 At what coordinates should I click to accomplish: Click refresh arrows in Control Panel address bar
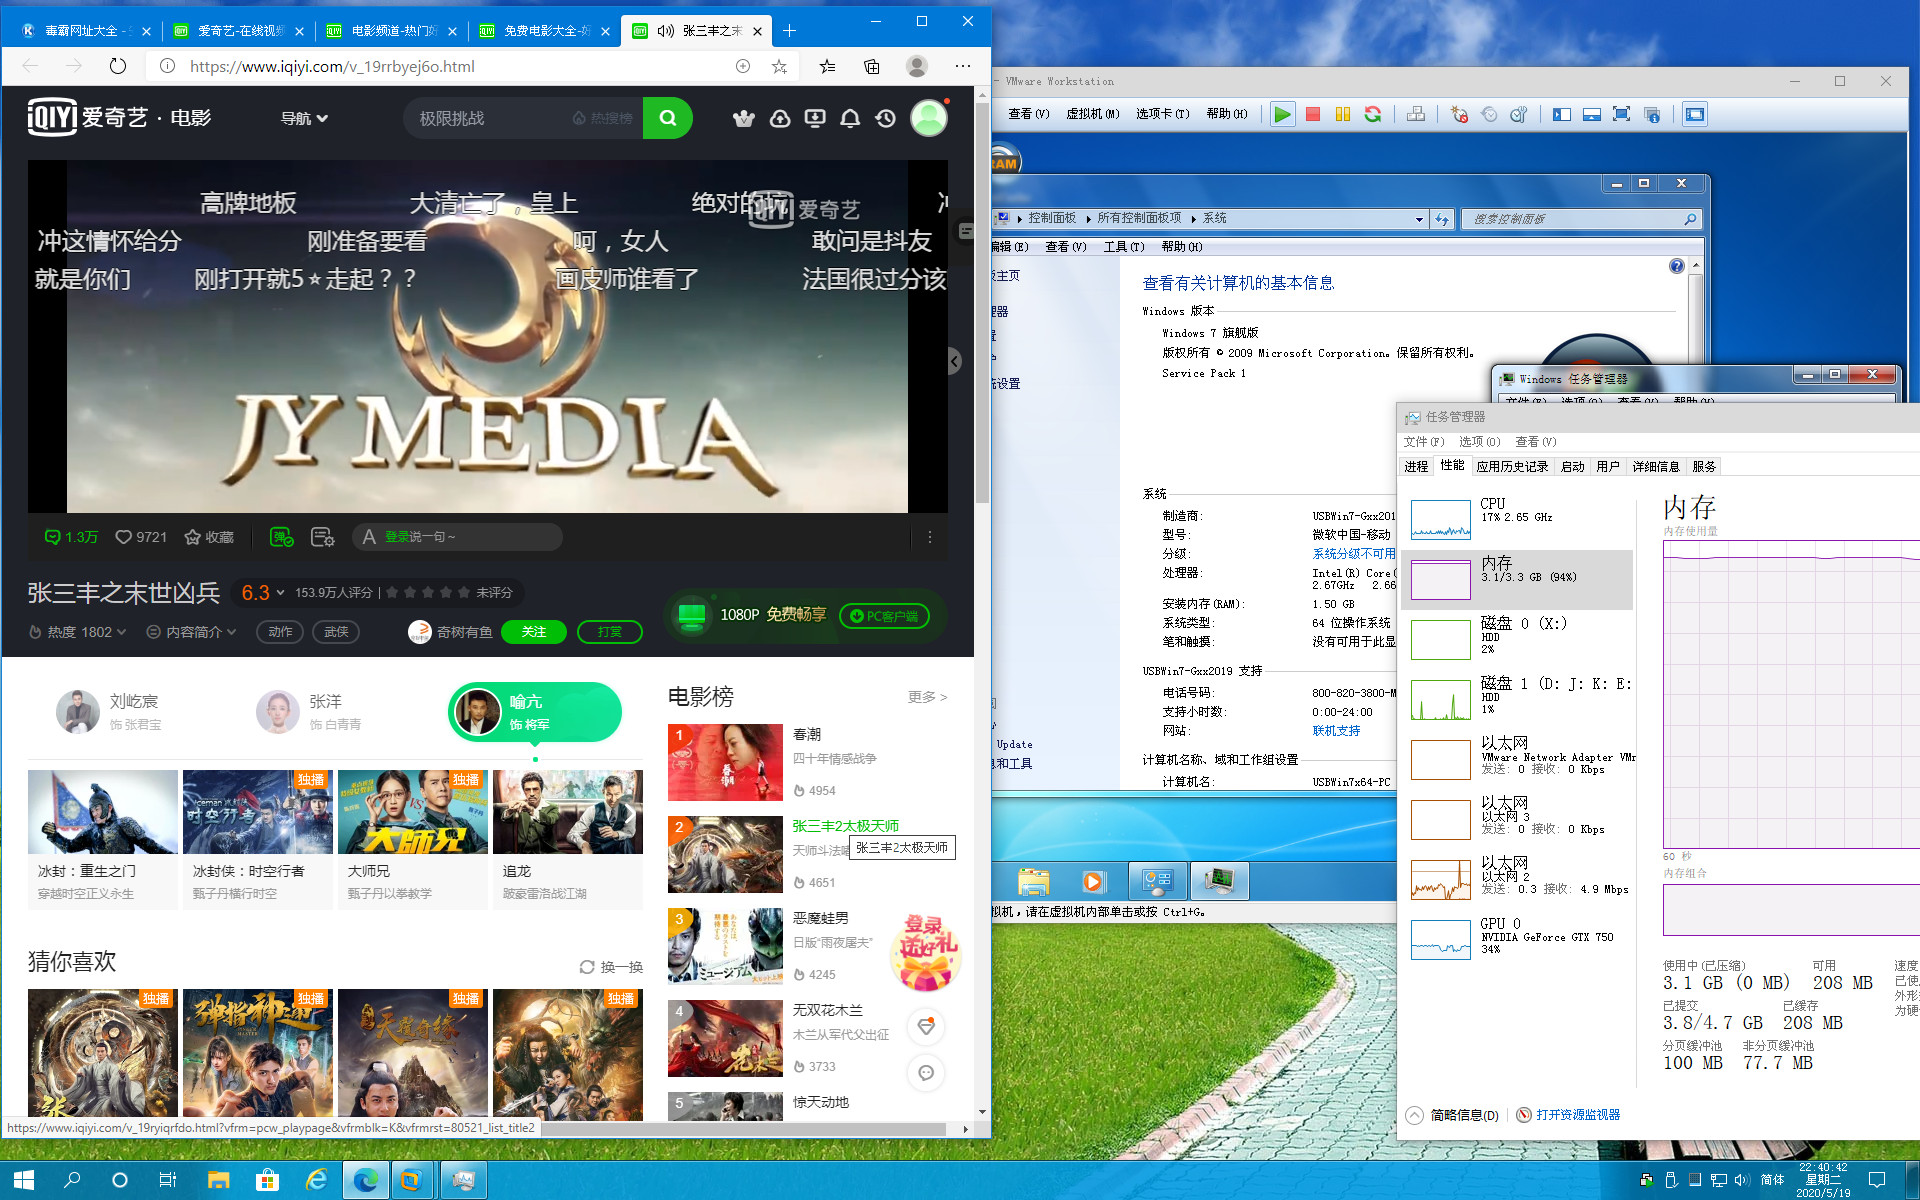click(1441, 219)
